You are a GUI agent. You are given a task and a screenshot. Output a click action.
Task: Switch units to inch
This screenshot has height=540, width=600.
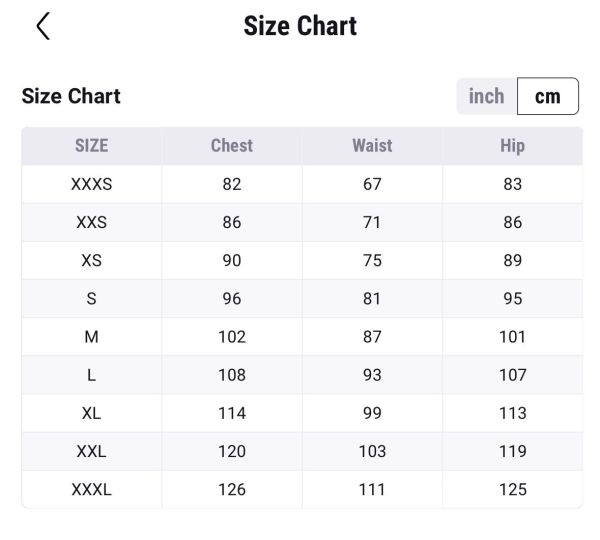(487, 97)
